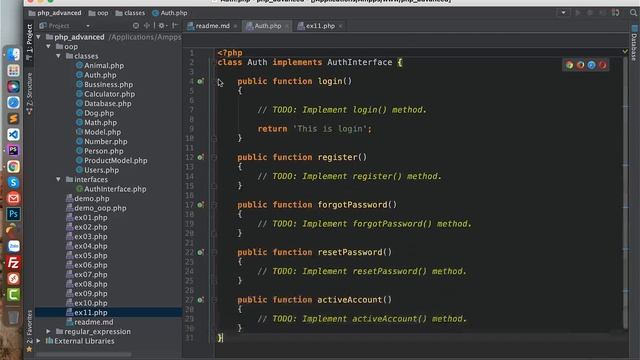Open Sublime Text from the dock
Screen dimensions: 640x360
coord(13,119)
